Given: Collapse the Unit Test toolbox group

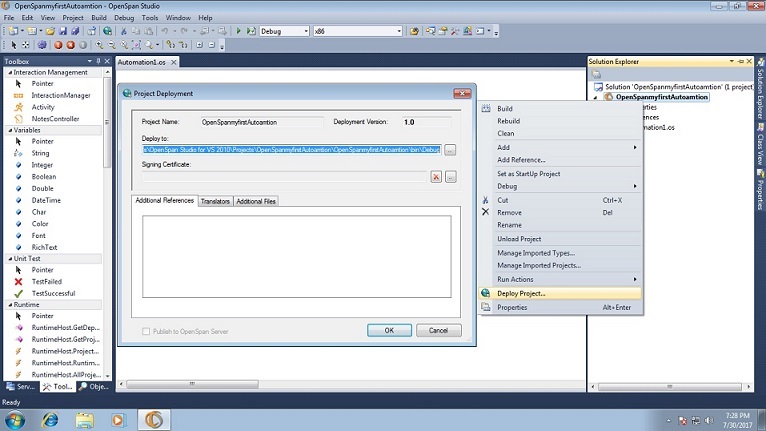Looking at the screenshot, I should click(x=10, y=259).
